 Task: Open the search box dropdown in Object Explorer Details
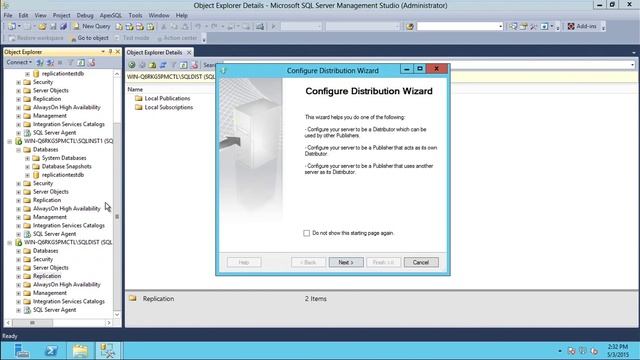click(632, 65)
